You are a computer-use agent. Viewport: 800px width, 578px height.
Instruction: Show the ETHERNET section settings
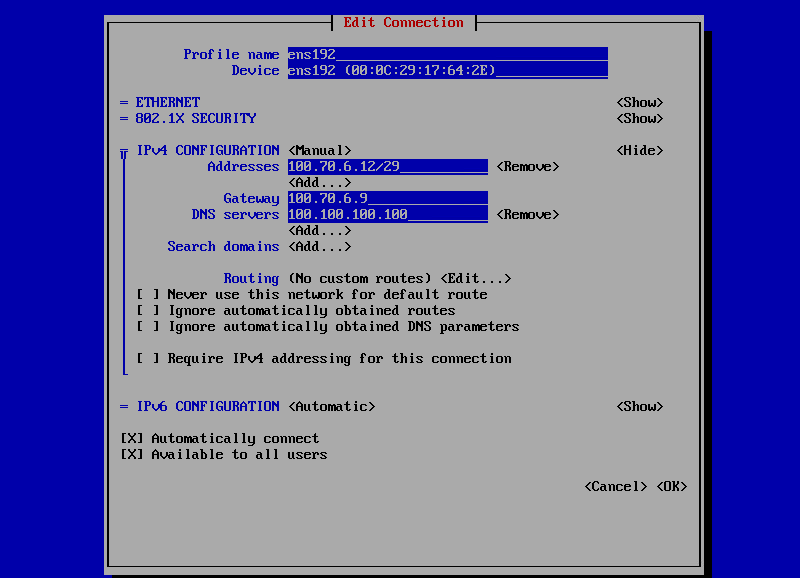tap(639, 102)
